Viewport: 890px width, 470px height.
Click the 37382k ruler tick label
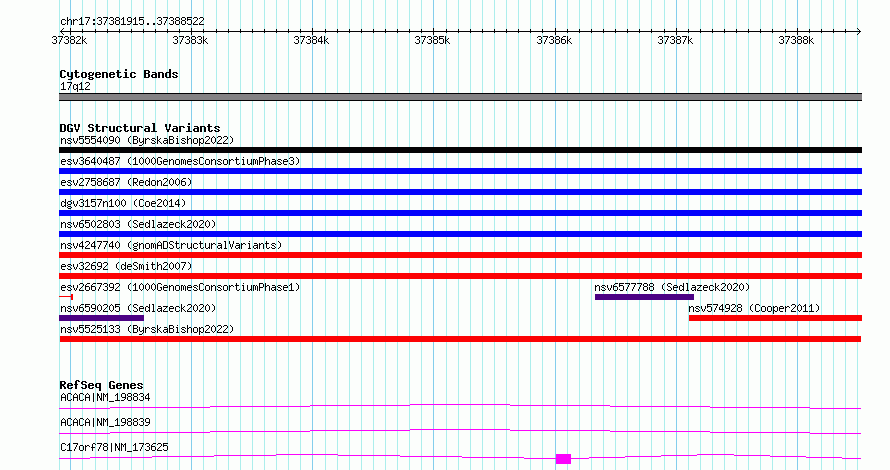click(x=69, y=40)
